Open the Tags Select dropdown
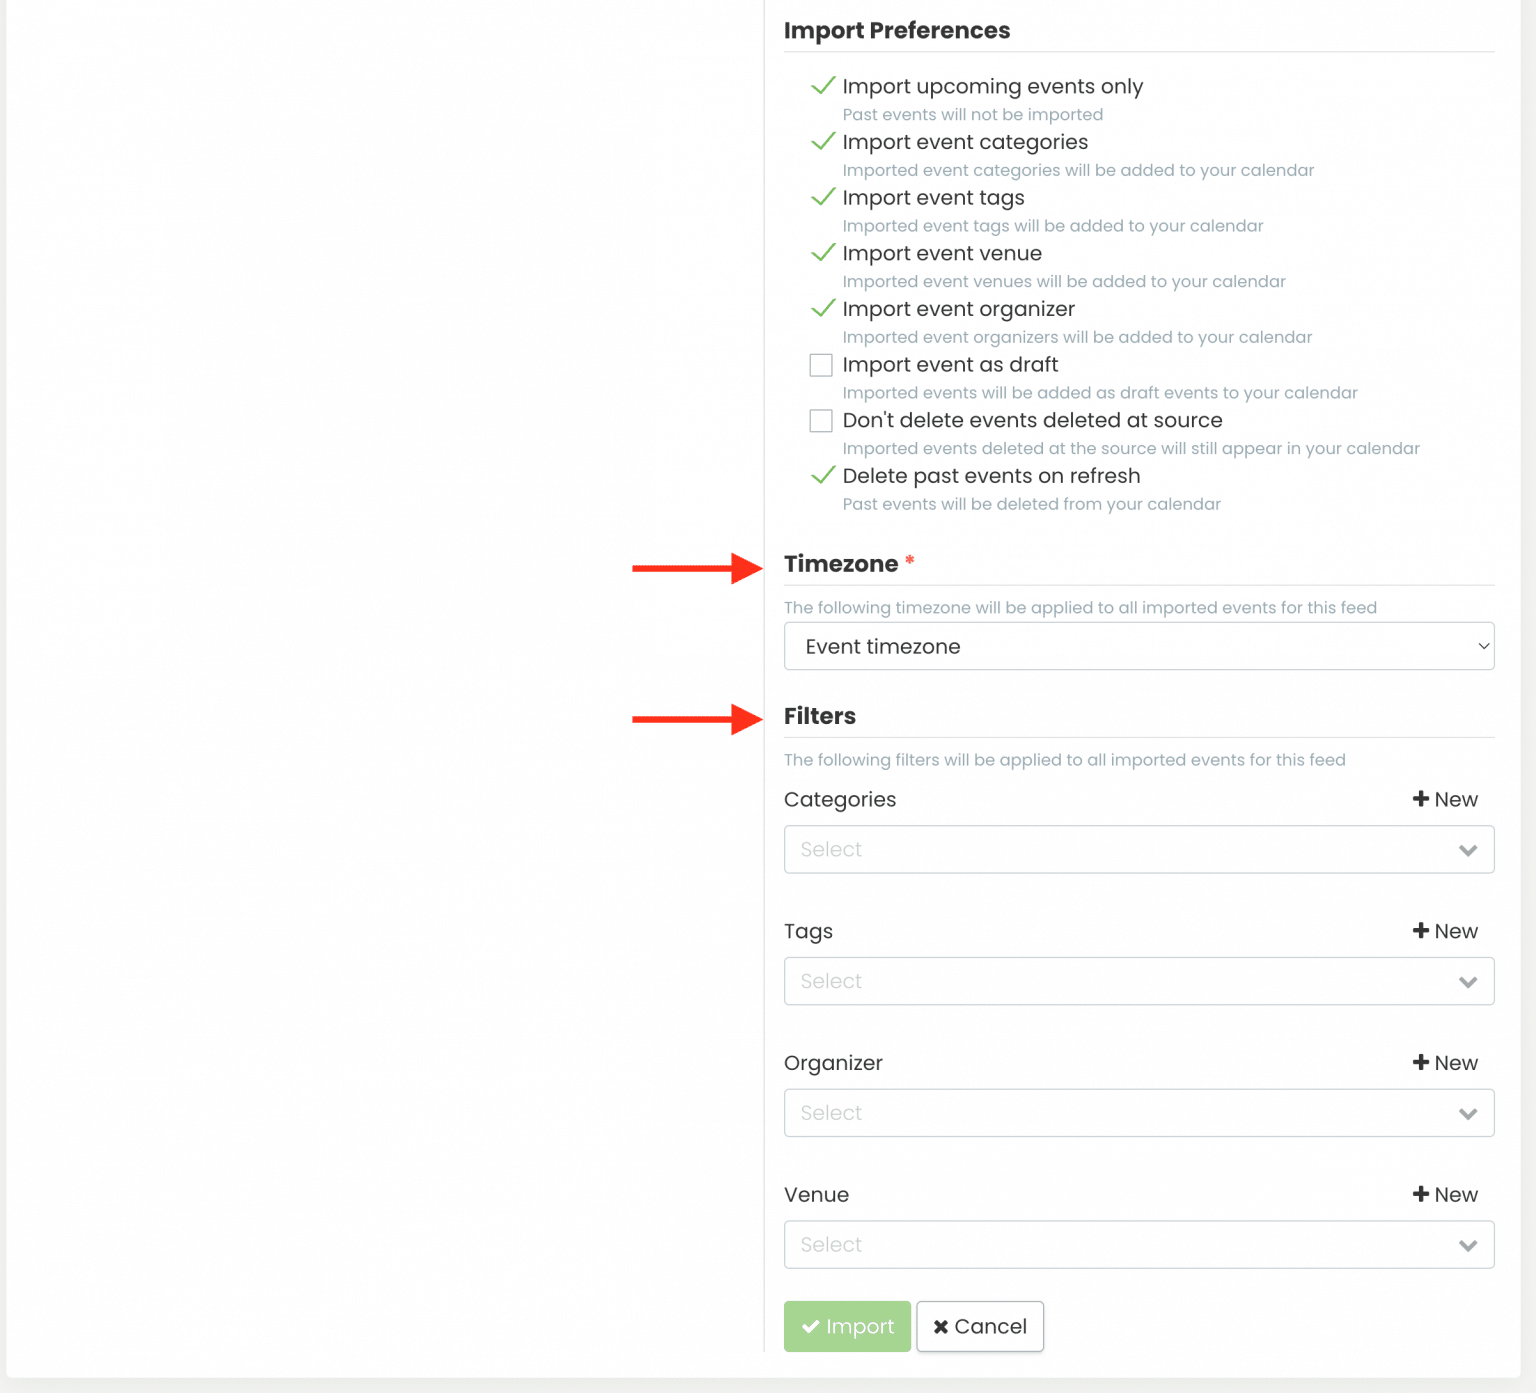The height and width of the screenshot is (1393, 1536). (1139, 981)
